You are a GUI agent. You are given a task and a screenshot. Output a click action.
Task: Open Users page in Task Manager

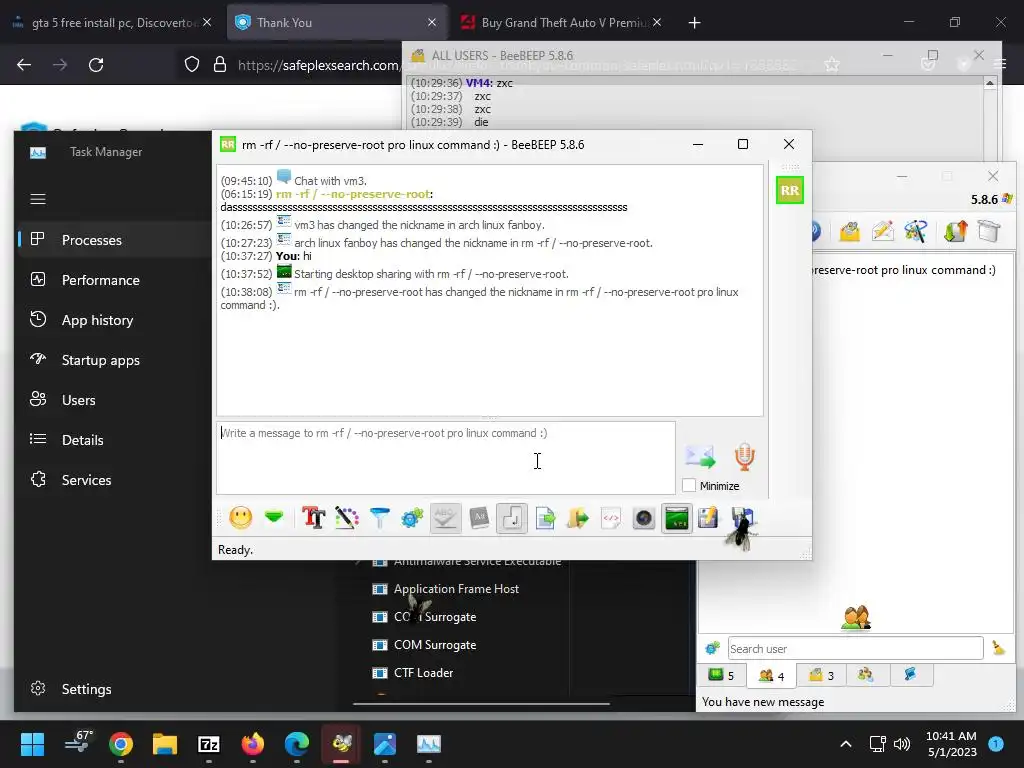(x=115, y=400)
